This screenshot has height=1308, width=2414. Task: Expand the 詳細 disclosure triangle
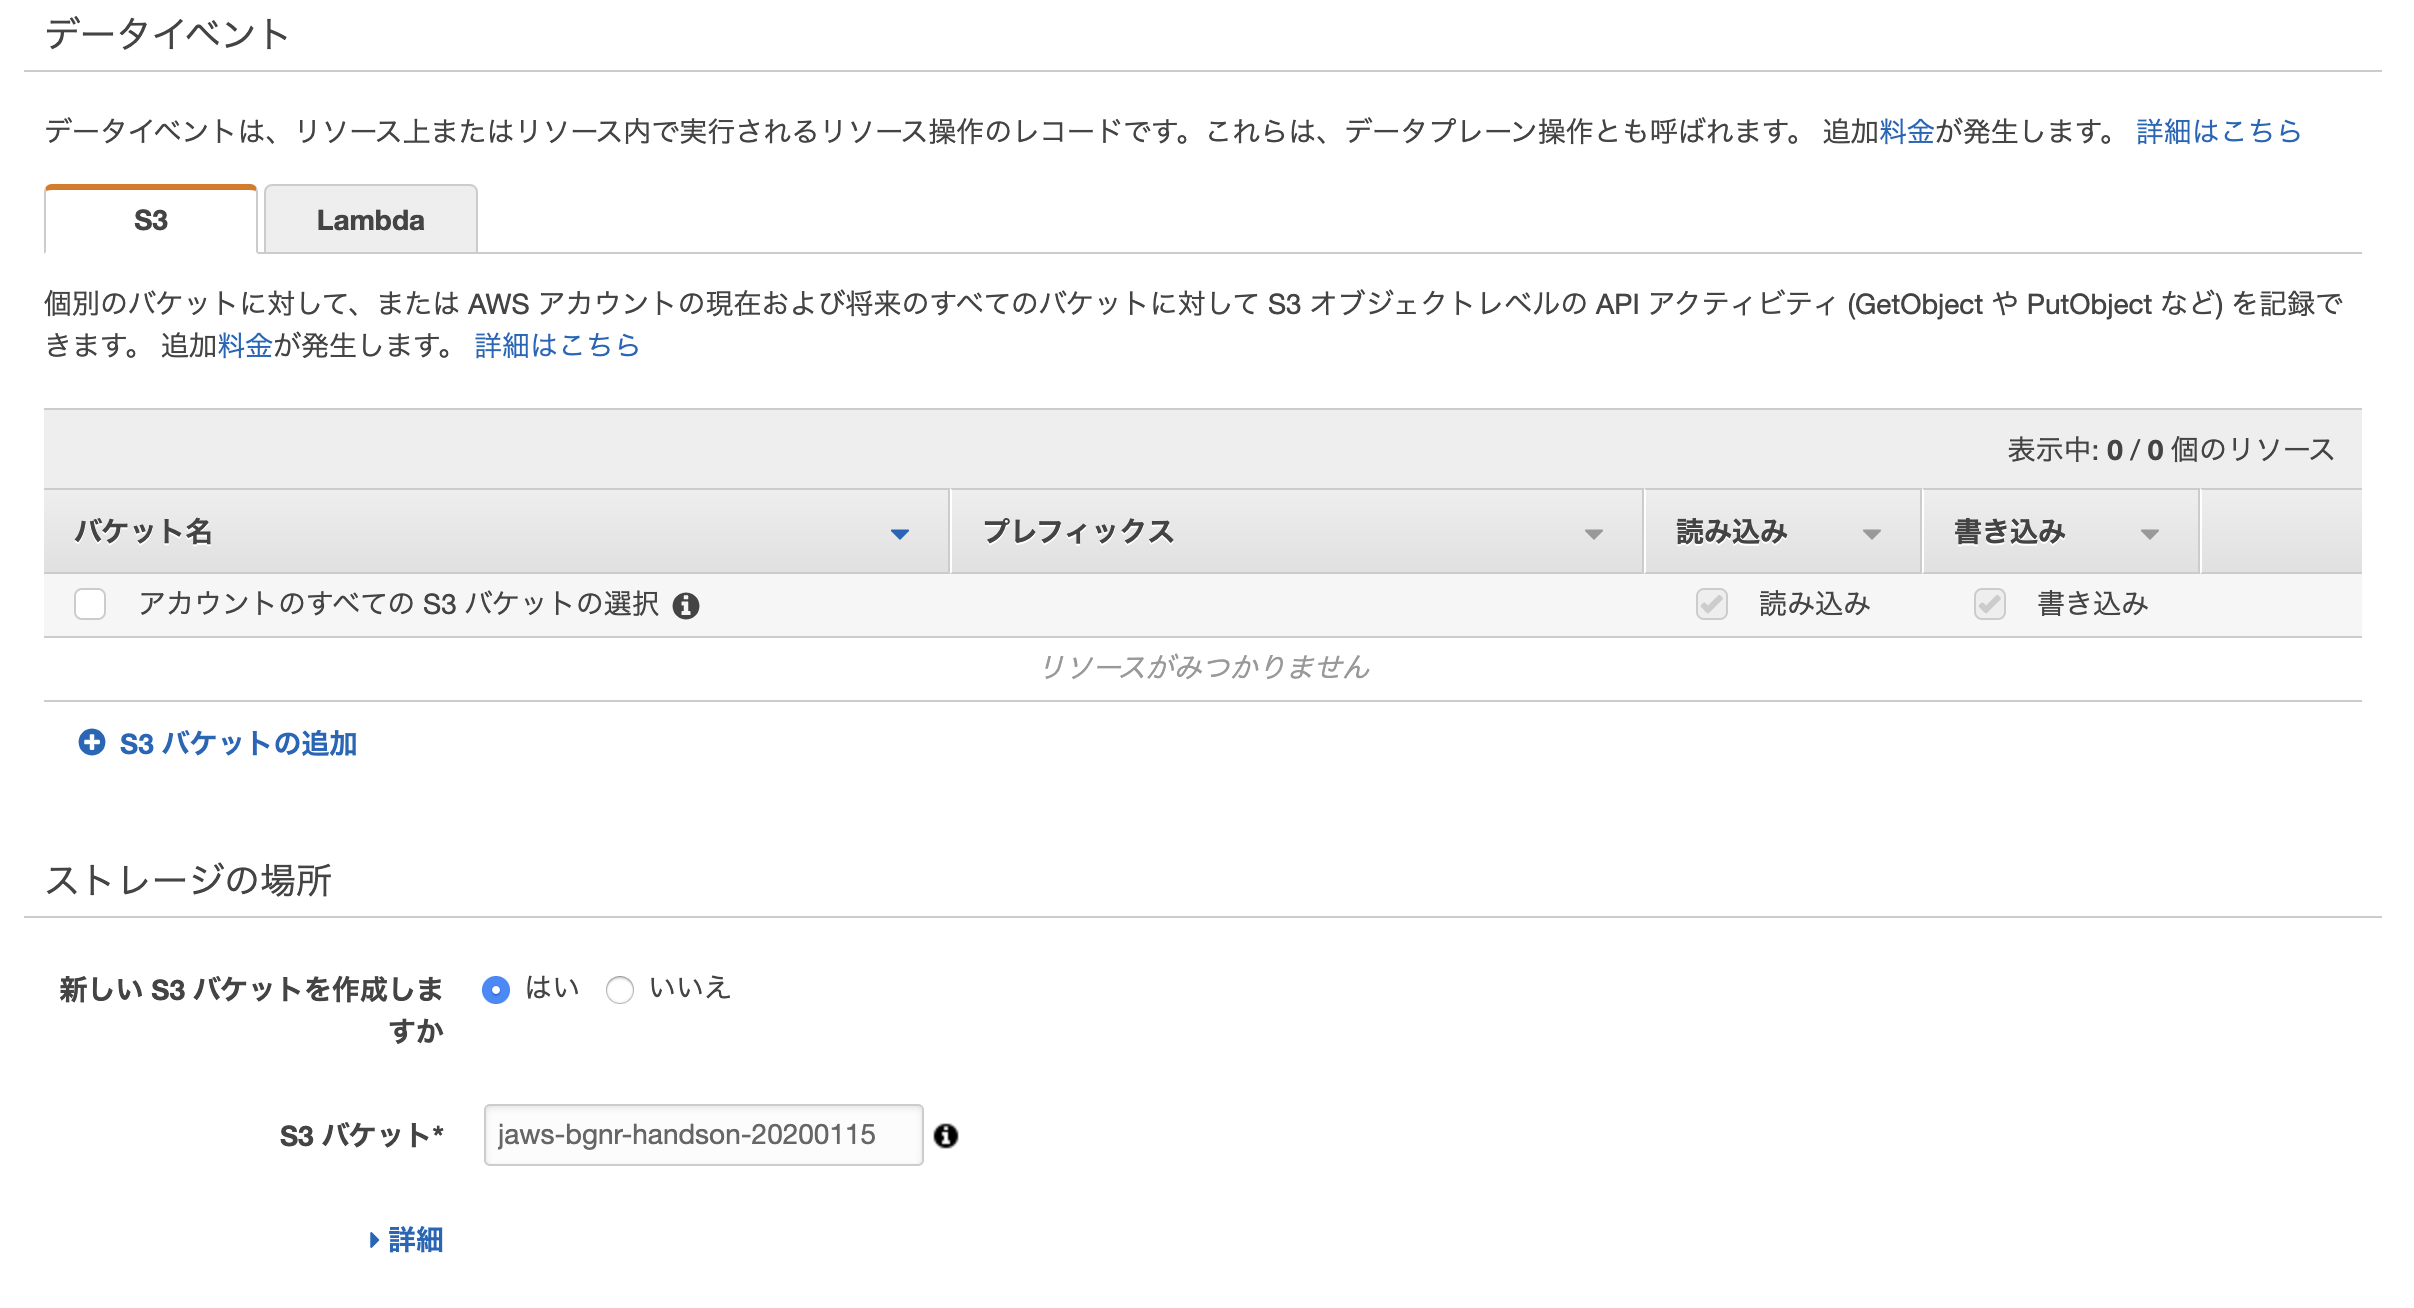pyautogui.click(x=377, y=1240)
